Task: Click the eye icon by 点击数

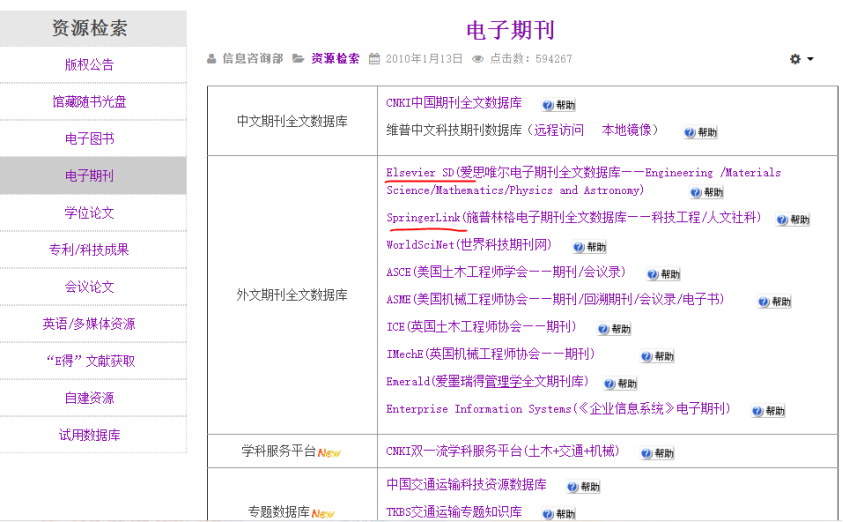Action: [x=477, y=59]
